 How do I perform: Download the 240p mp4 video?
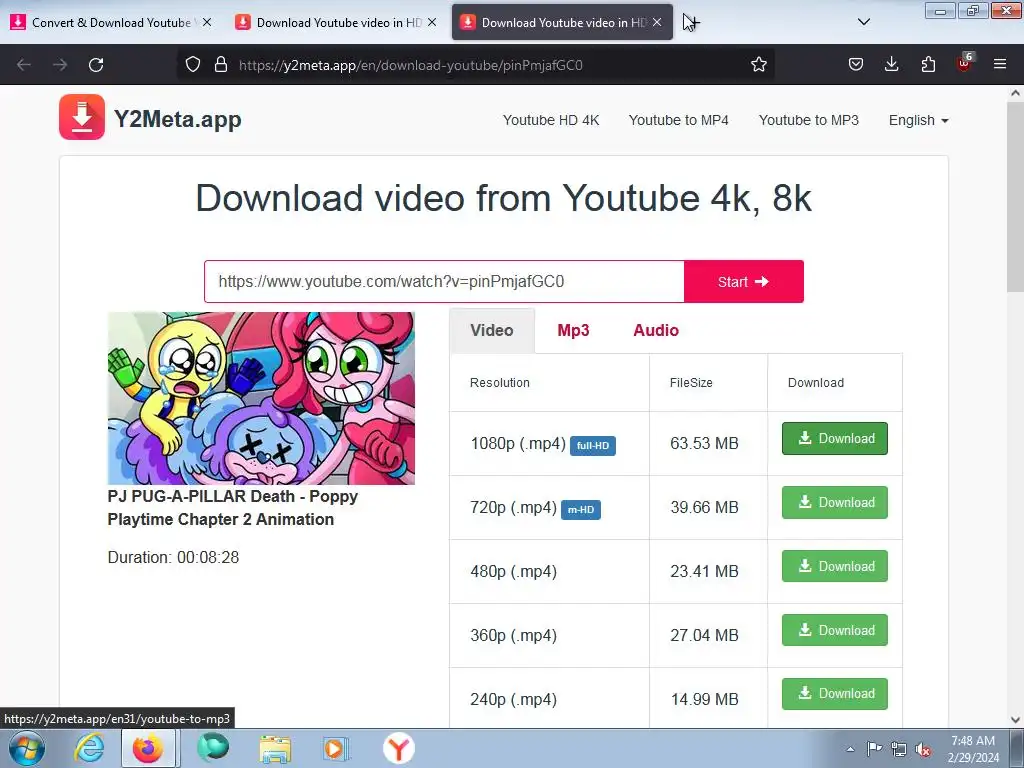point(835,694)
